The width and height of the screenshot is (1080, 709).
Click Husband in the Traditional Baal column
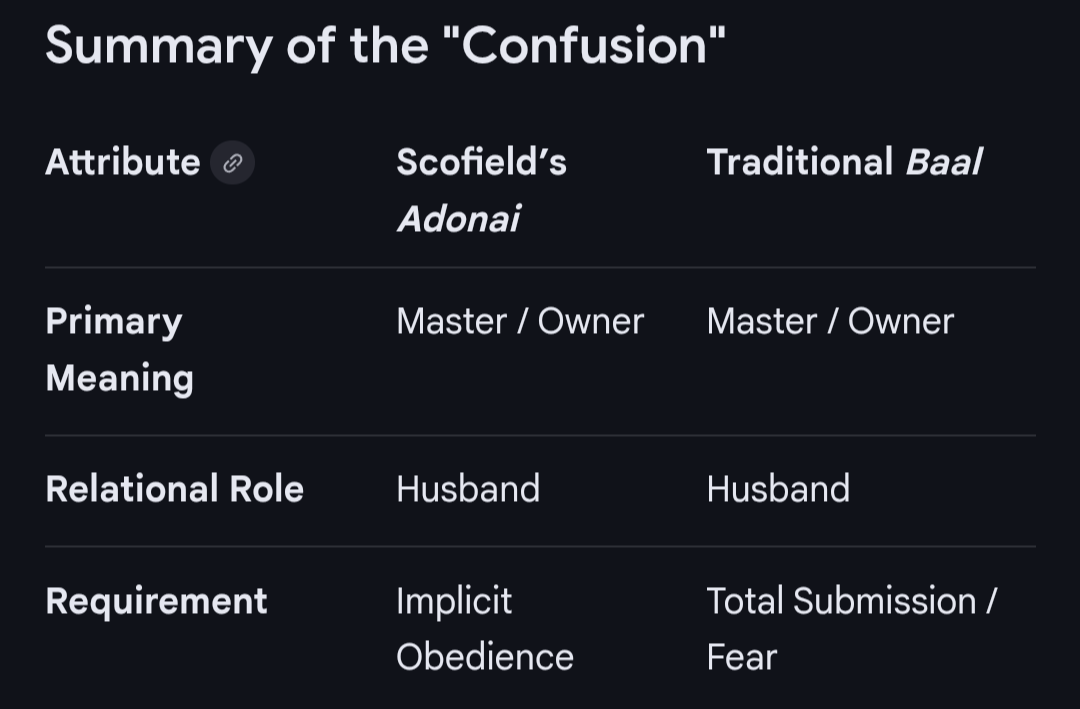(x=778, y=489)
